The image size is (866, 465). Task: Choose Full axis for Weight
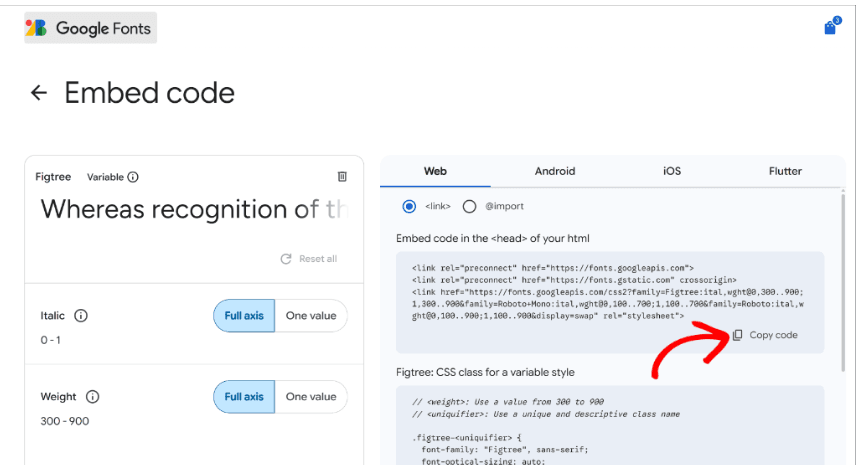(244, 397)
